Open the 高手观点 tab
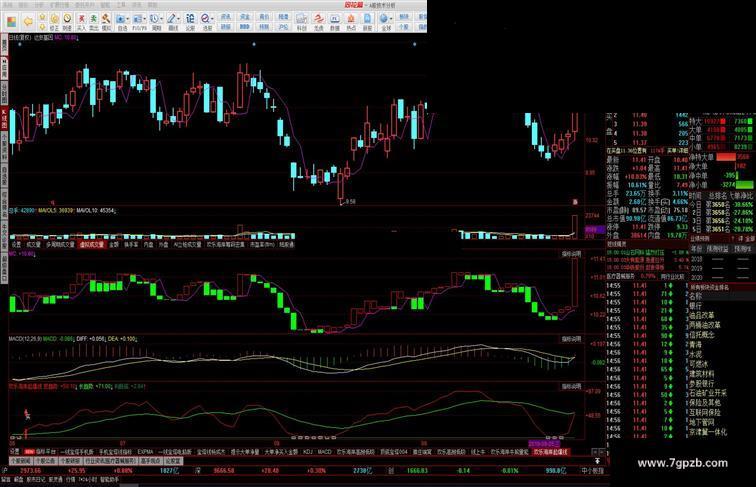 coord(150,461)
